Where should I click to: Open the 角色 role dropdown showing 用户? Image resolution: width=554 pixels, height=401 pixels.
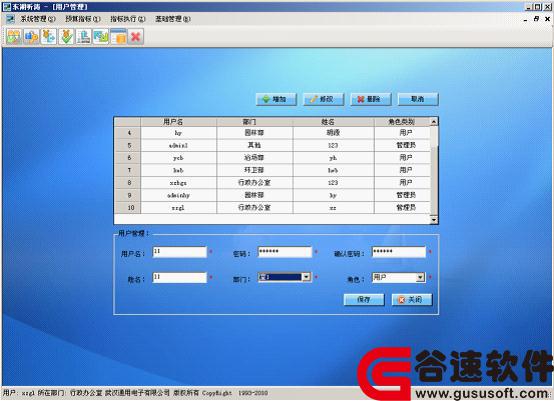tap(420, 277)
